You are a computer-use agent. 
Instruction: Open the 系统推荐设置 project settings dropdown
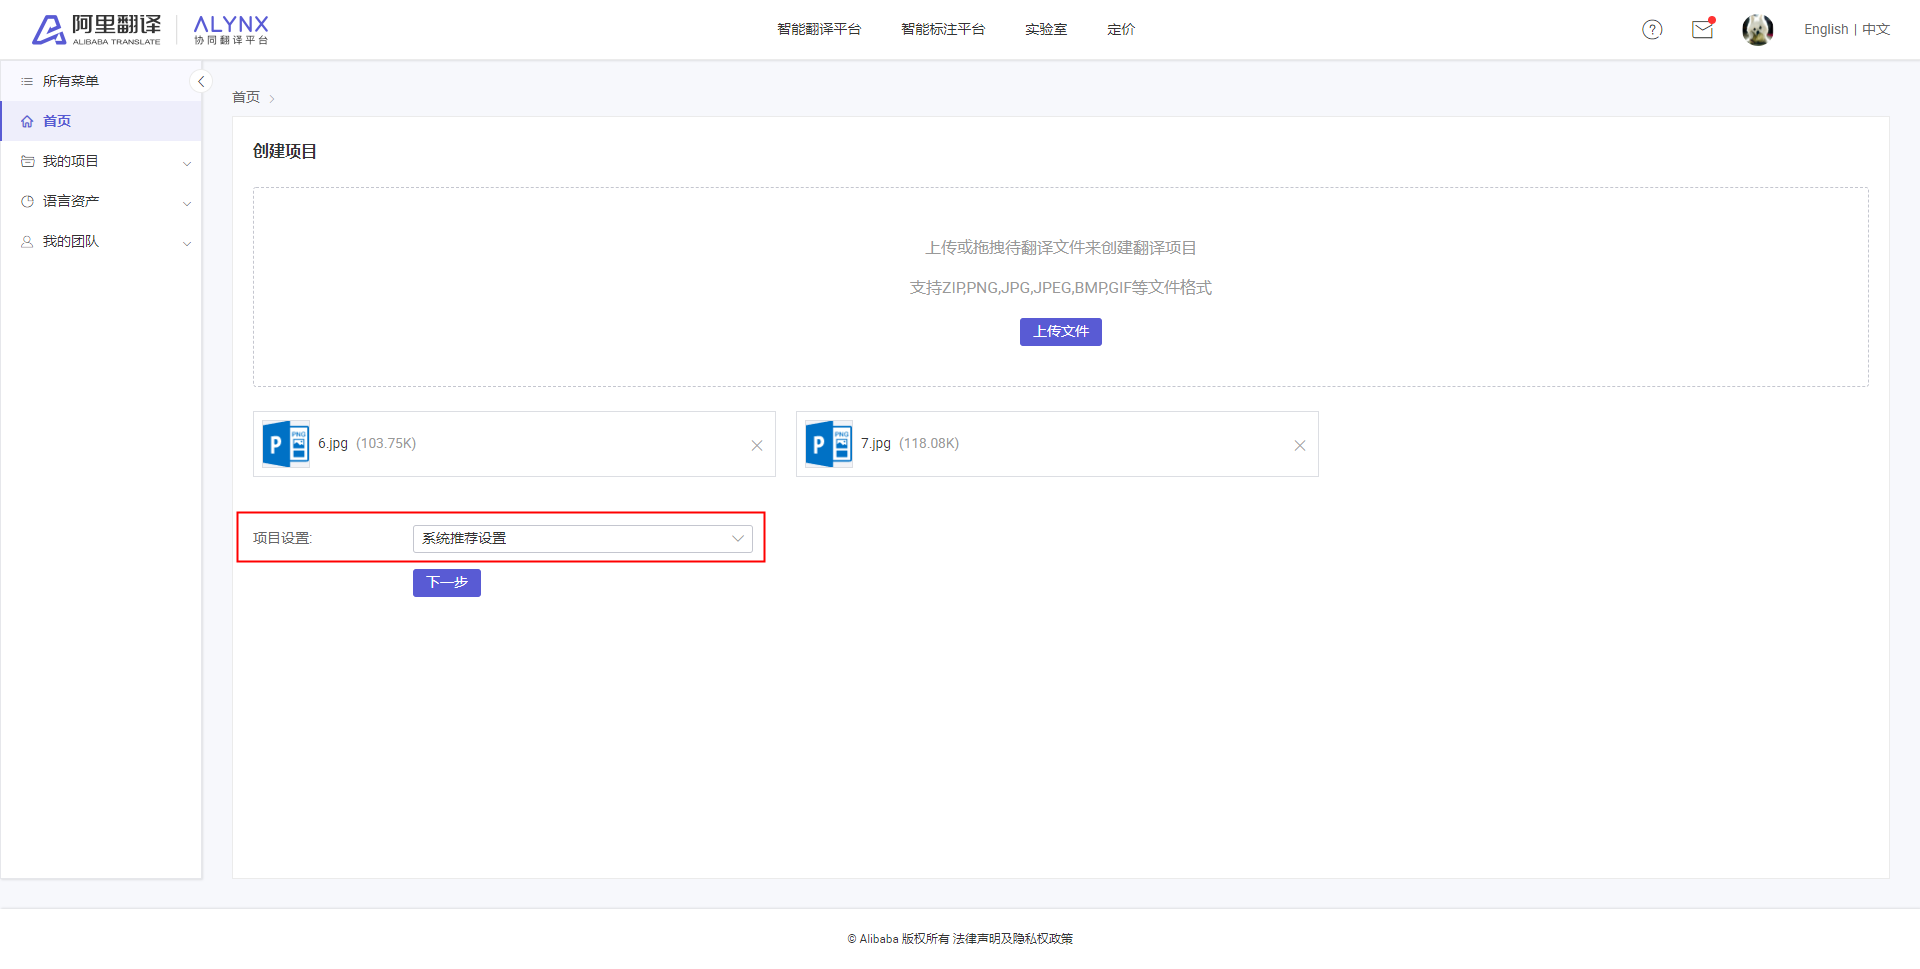pyautogui.click(x=583, y=539)
